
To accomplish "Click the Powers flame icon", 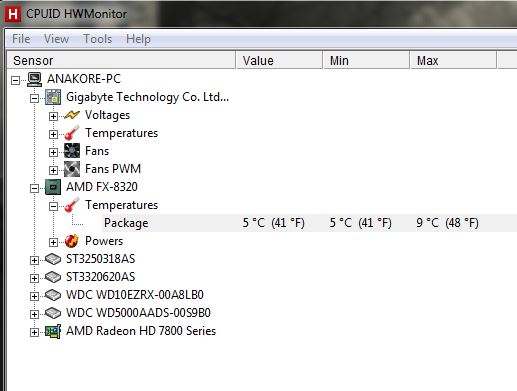I will [x=72, y=241].
